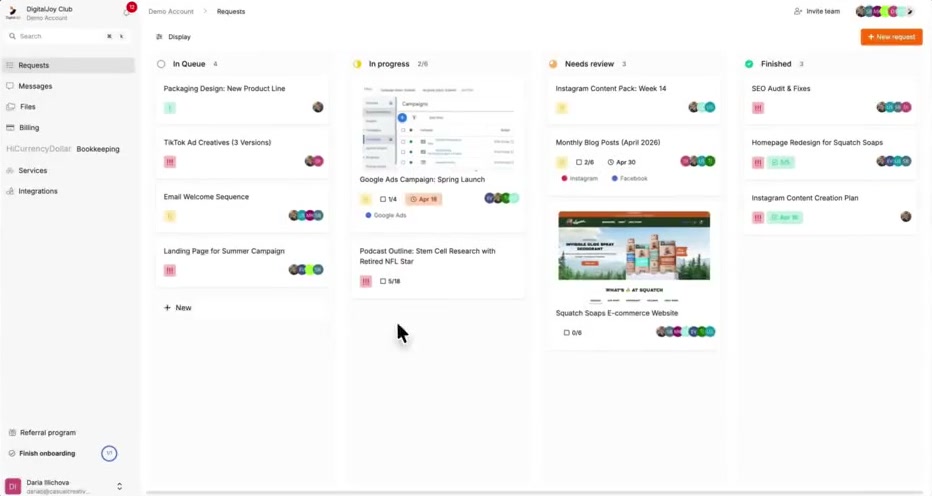
Task: Click the DI user avatar icon
Action: [12, 486]
